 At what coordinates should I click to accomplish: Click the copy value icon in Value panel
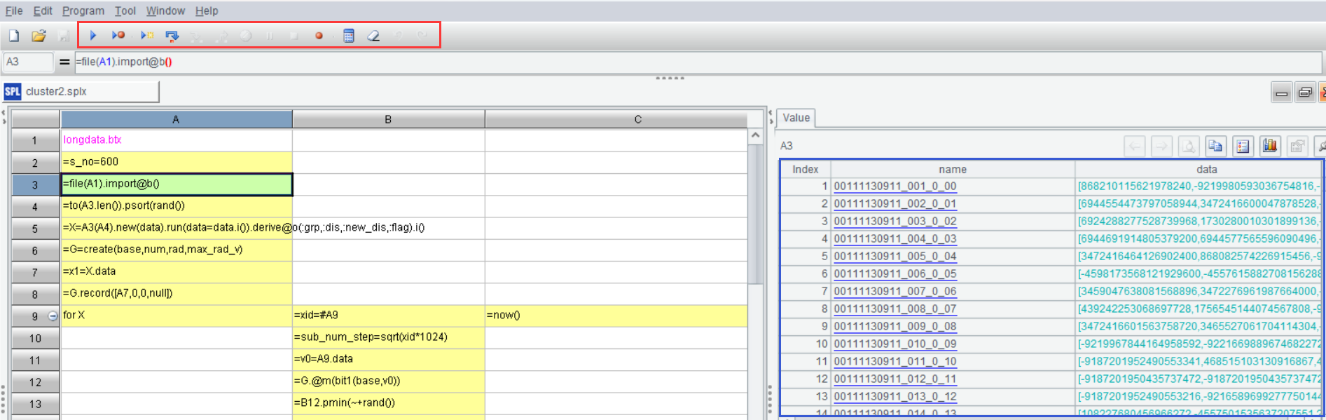[1214, 146]
